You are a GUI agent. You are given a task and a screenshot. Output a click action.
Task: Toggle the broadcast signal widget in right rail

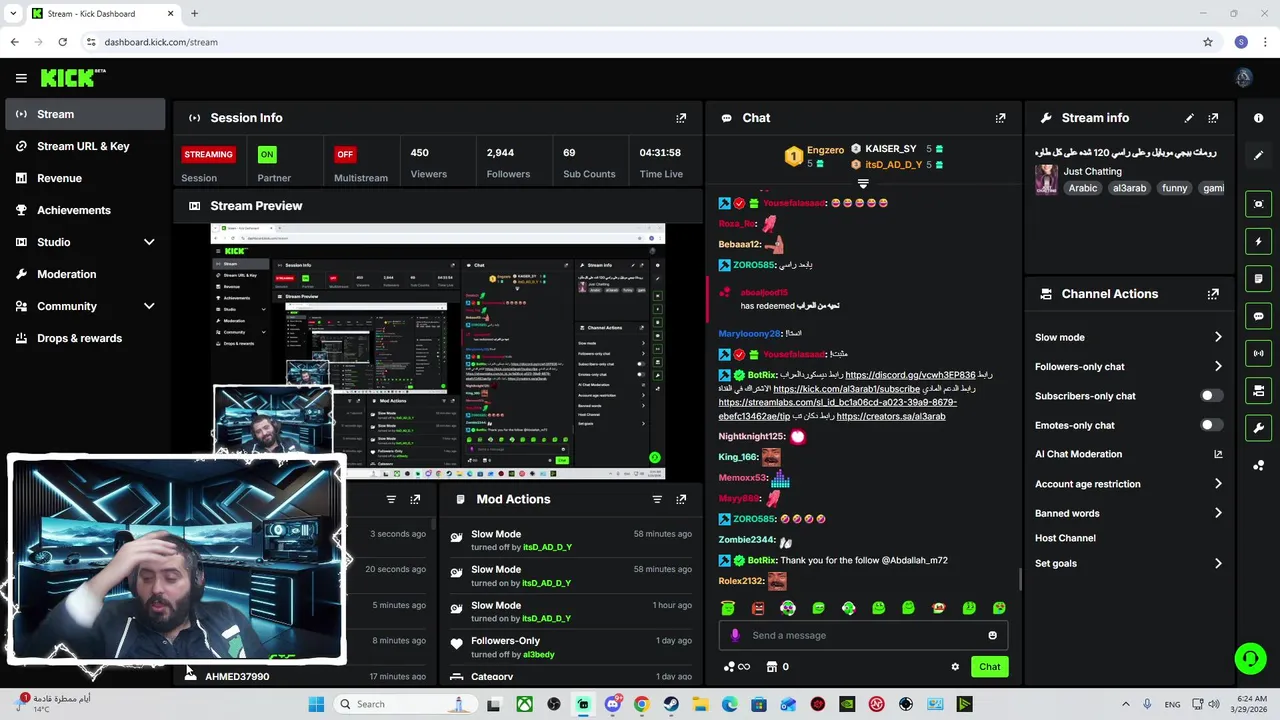(x=1258, y=353)
